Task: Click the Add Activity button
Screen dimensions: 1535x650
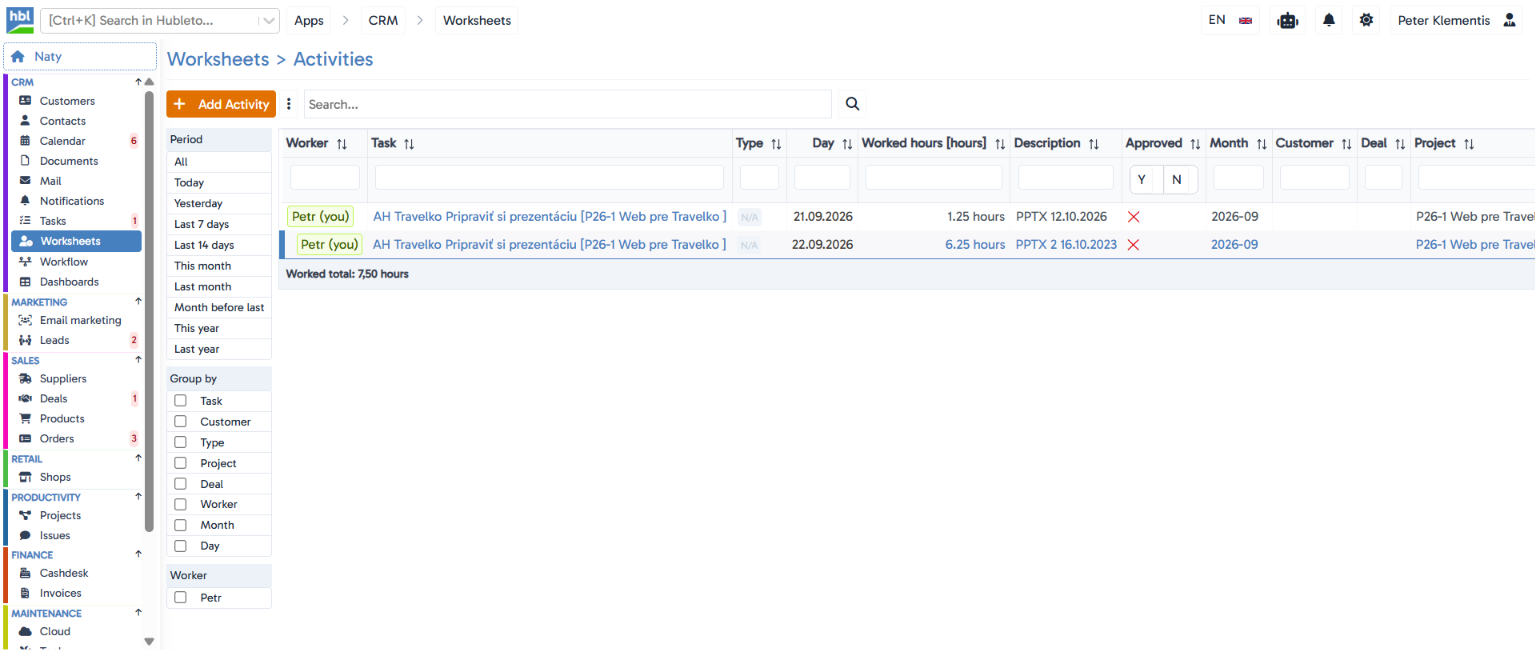Action: (x=221, y=104)
